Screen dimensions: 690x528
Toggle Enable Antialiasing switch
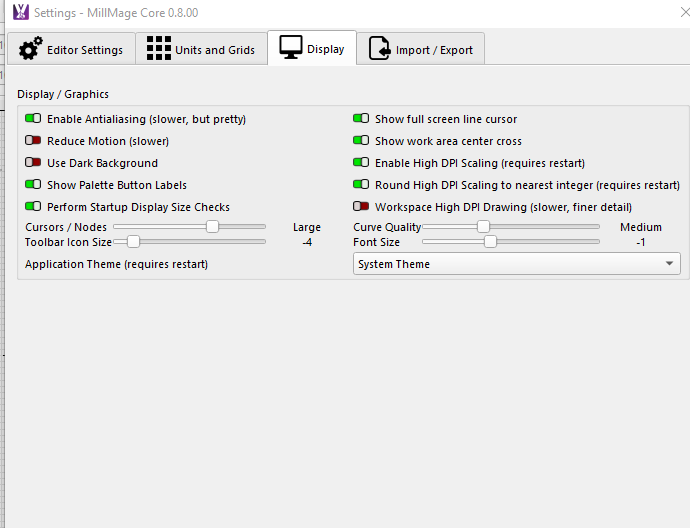point(33,119)
